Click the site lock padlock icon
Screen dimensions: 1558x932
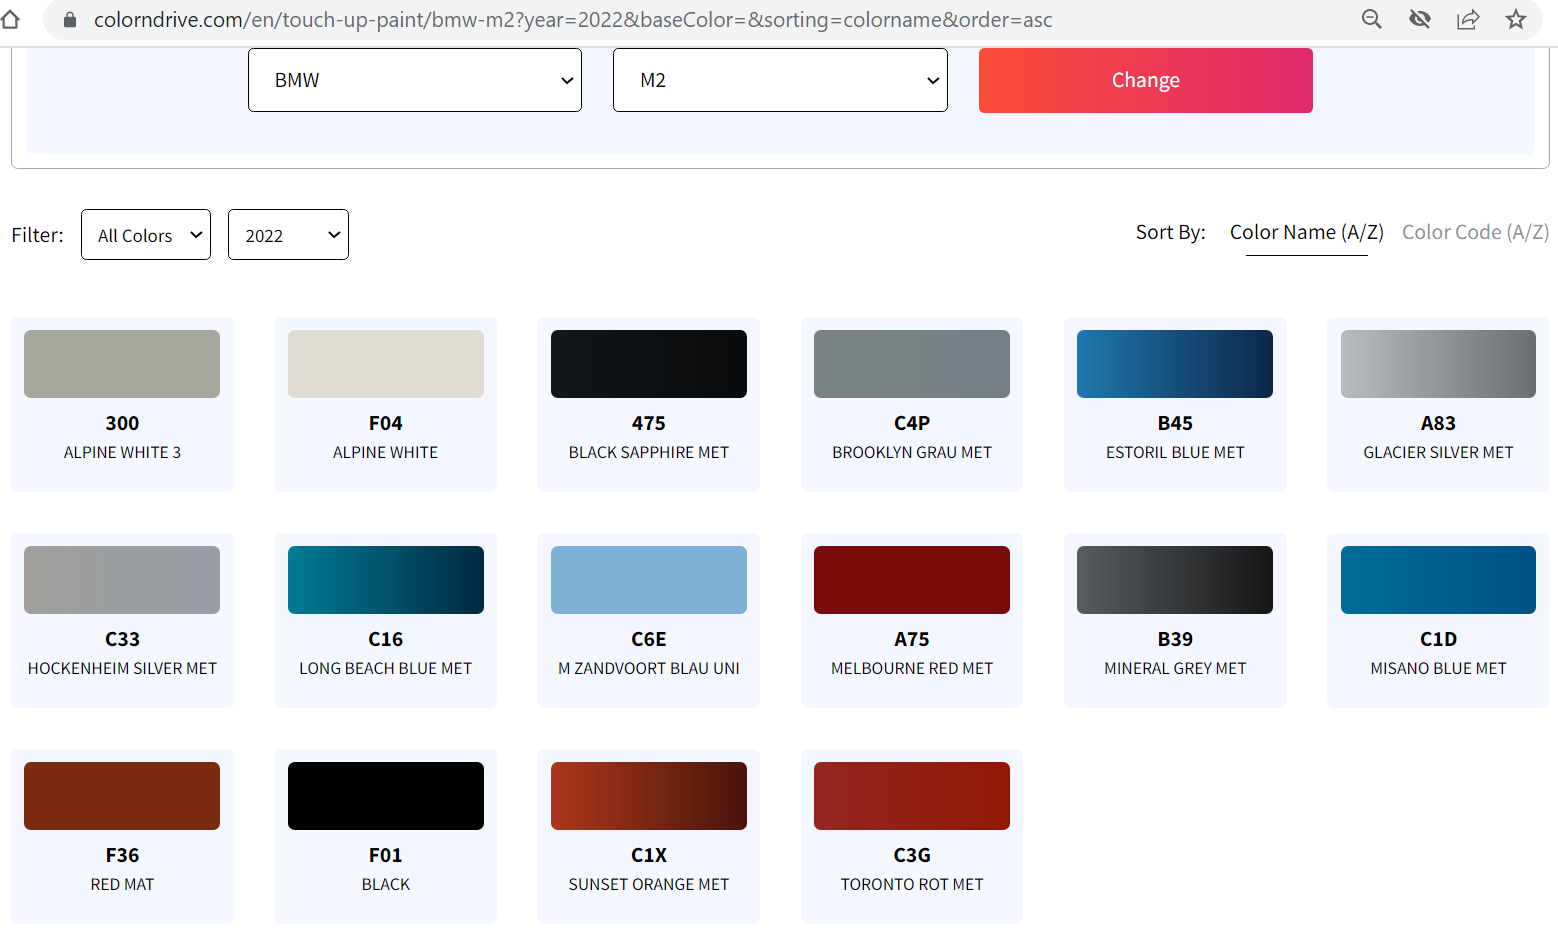(x=70, y=20)
